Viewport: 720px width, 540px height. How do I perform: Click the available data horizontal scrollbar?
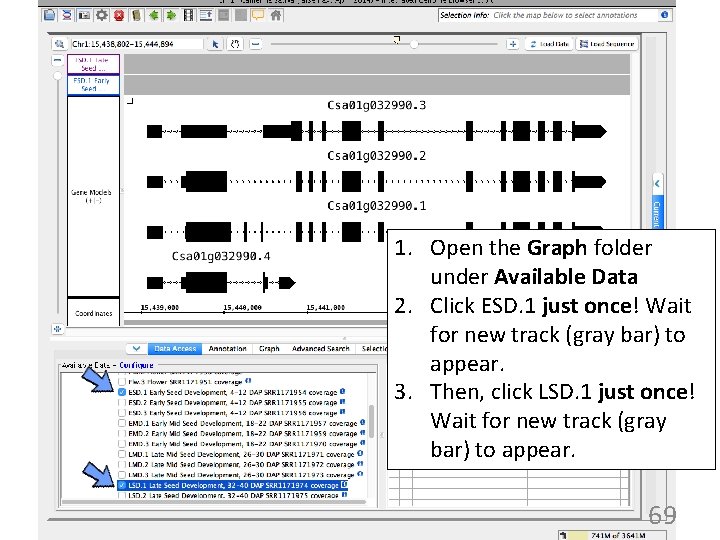[x=214, y=502]
